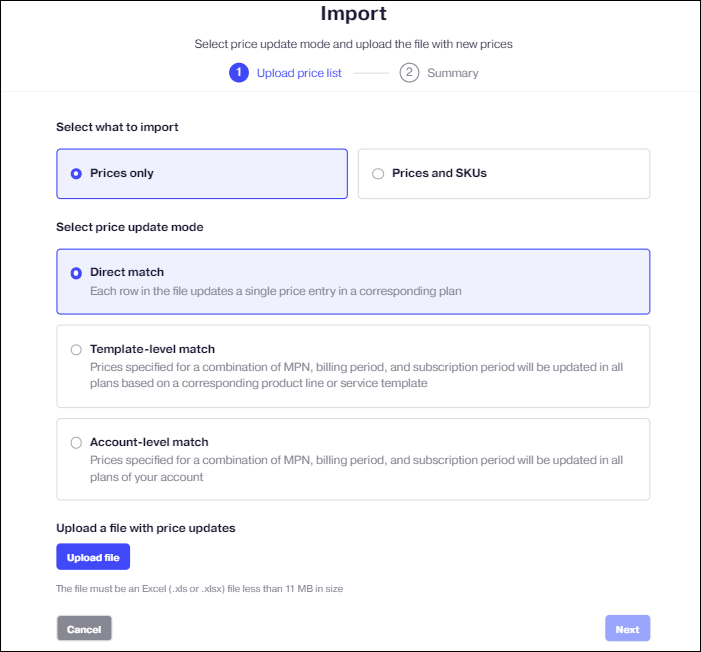This screenshot has width=701, height=652.
Task: Click the Account-level match description text
Action: click(x=356, y=468)
